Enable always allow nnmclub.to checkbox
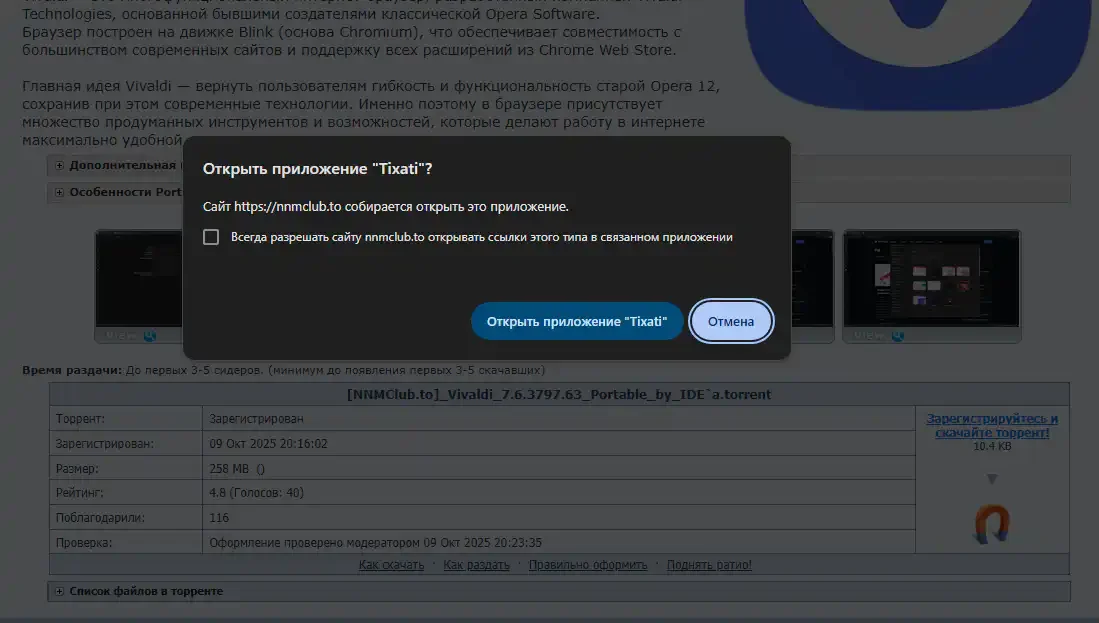This screenshot has width=1099, height=623. click(x=211, y=237)
